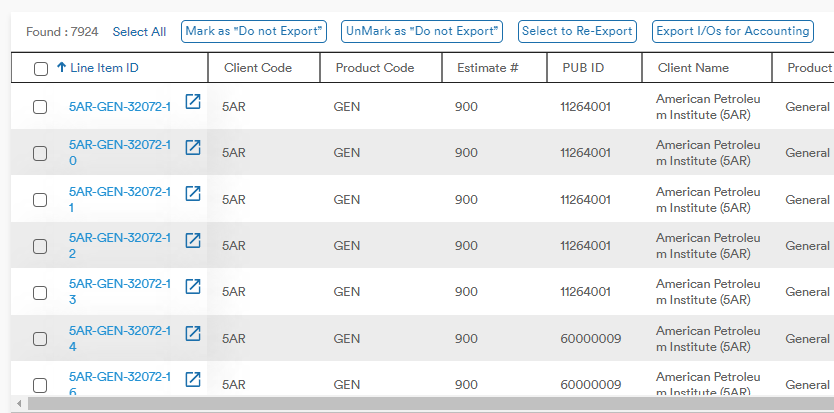Click UnMark as "Do not Export" button
Screen dimensions: 834x413
422,31
